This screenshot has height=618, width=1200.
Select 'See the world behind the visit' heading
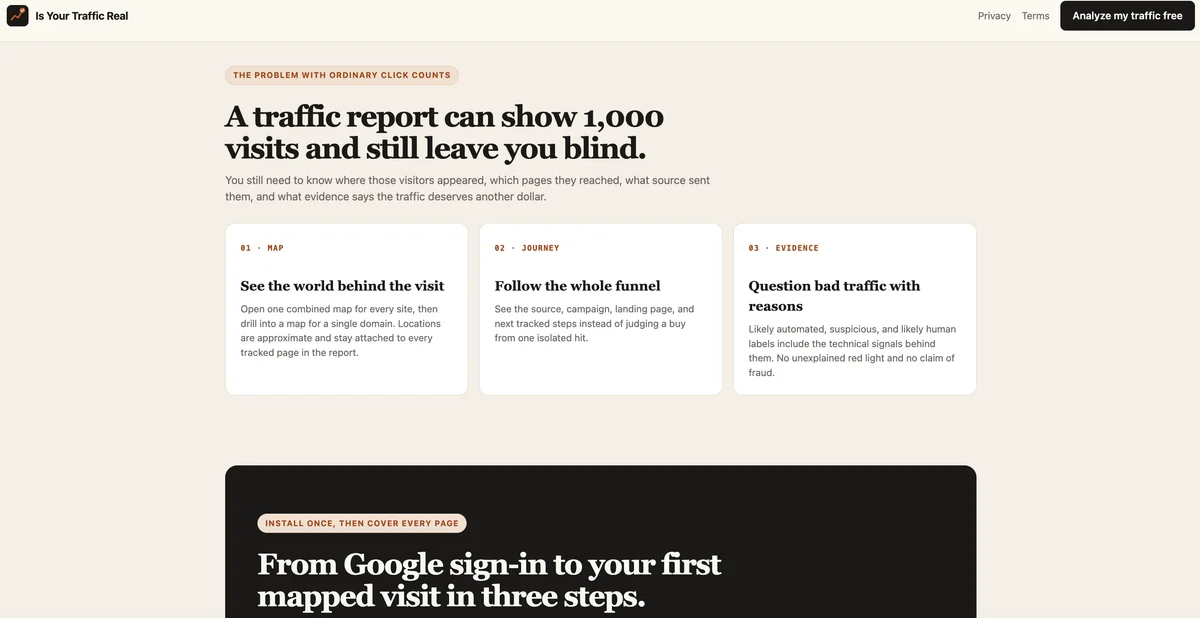click(342, 286)
